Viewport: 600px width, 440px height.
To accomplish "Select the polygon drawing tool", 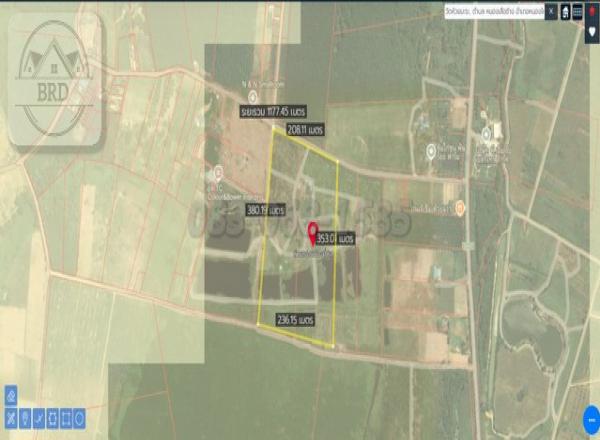I will point(52,416).
